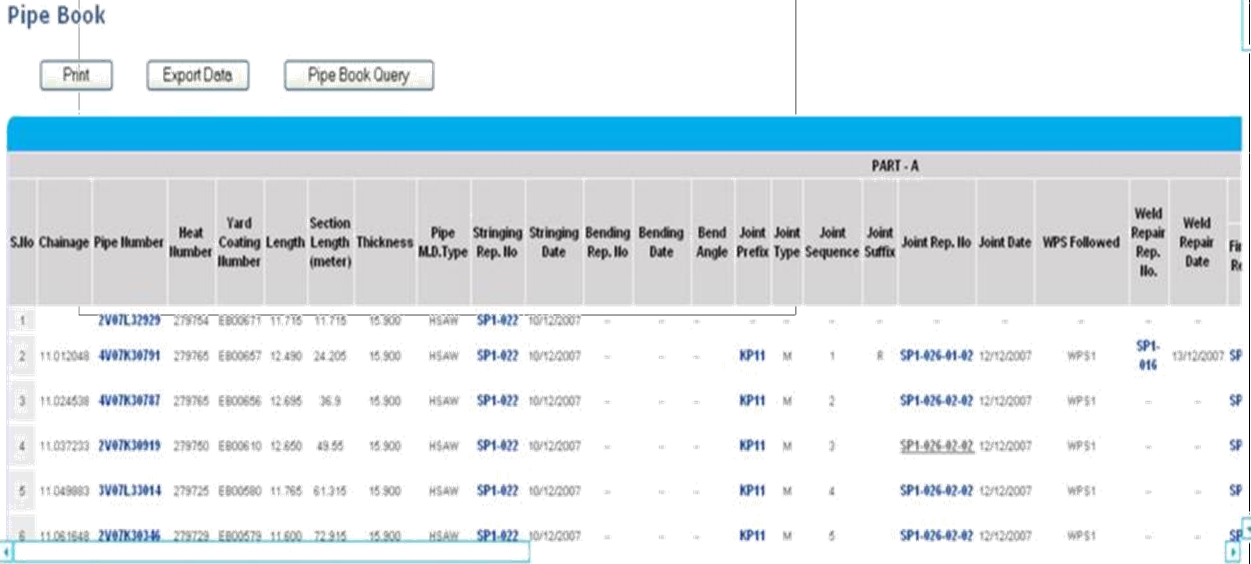Open the Pipe Book Query
Viewport: 1251px width, 564px height.
click(x=358, y=75)
